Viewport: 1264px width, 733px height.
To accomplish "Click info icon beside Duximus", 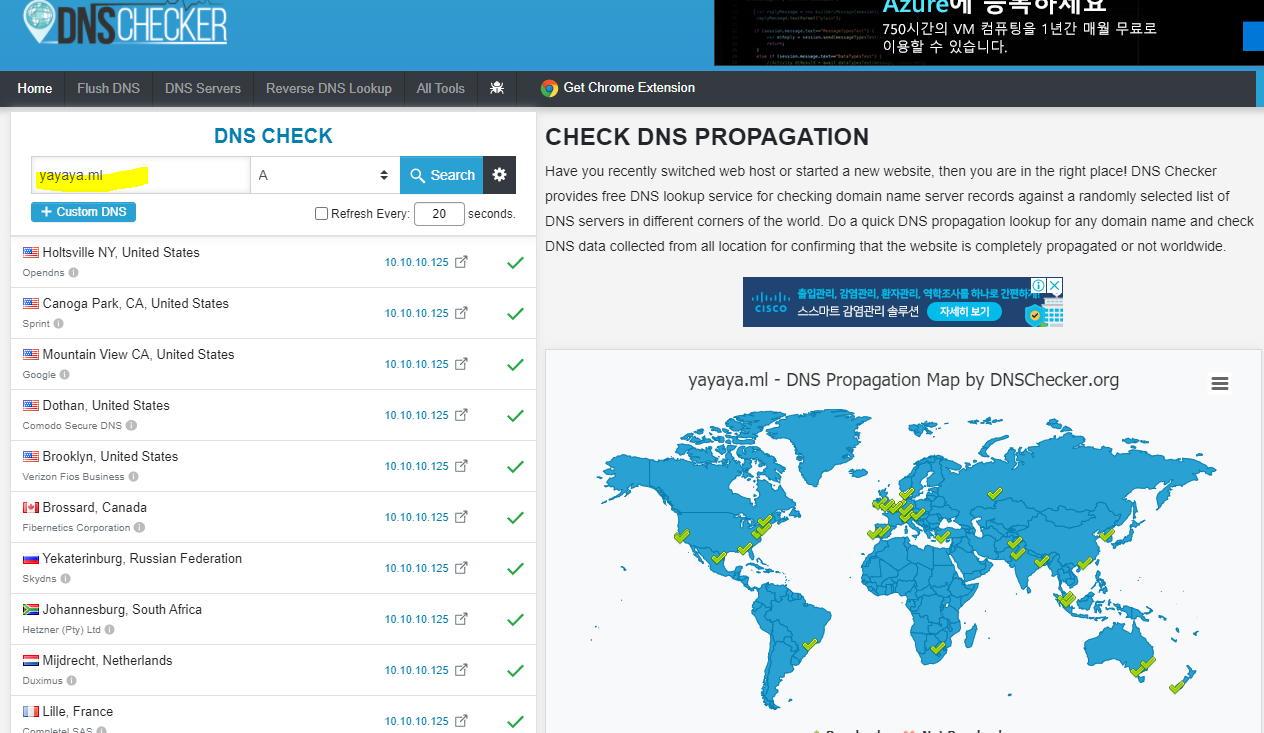I will [x=71, y=681].
